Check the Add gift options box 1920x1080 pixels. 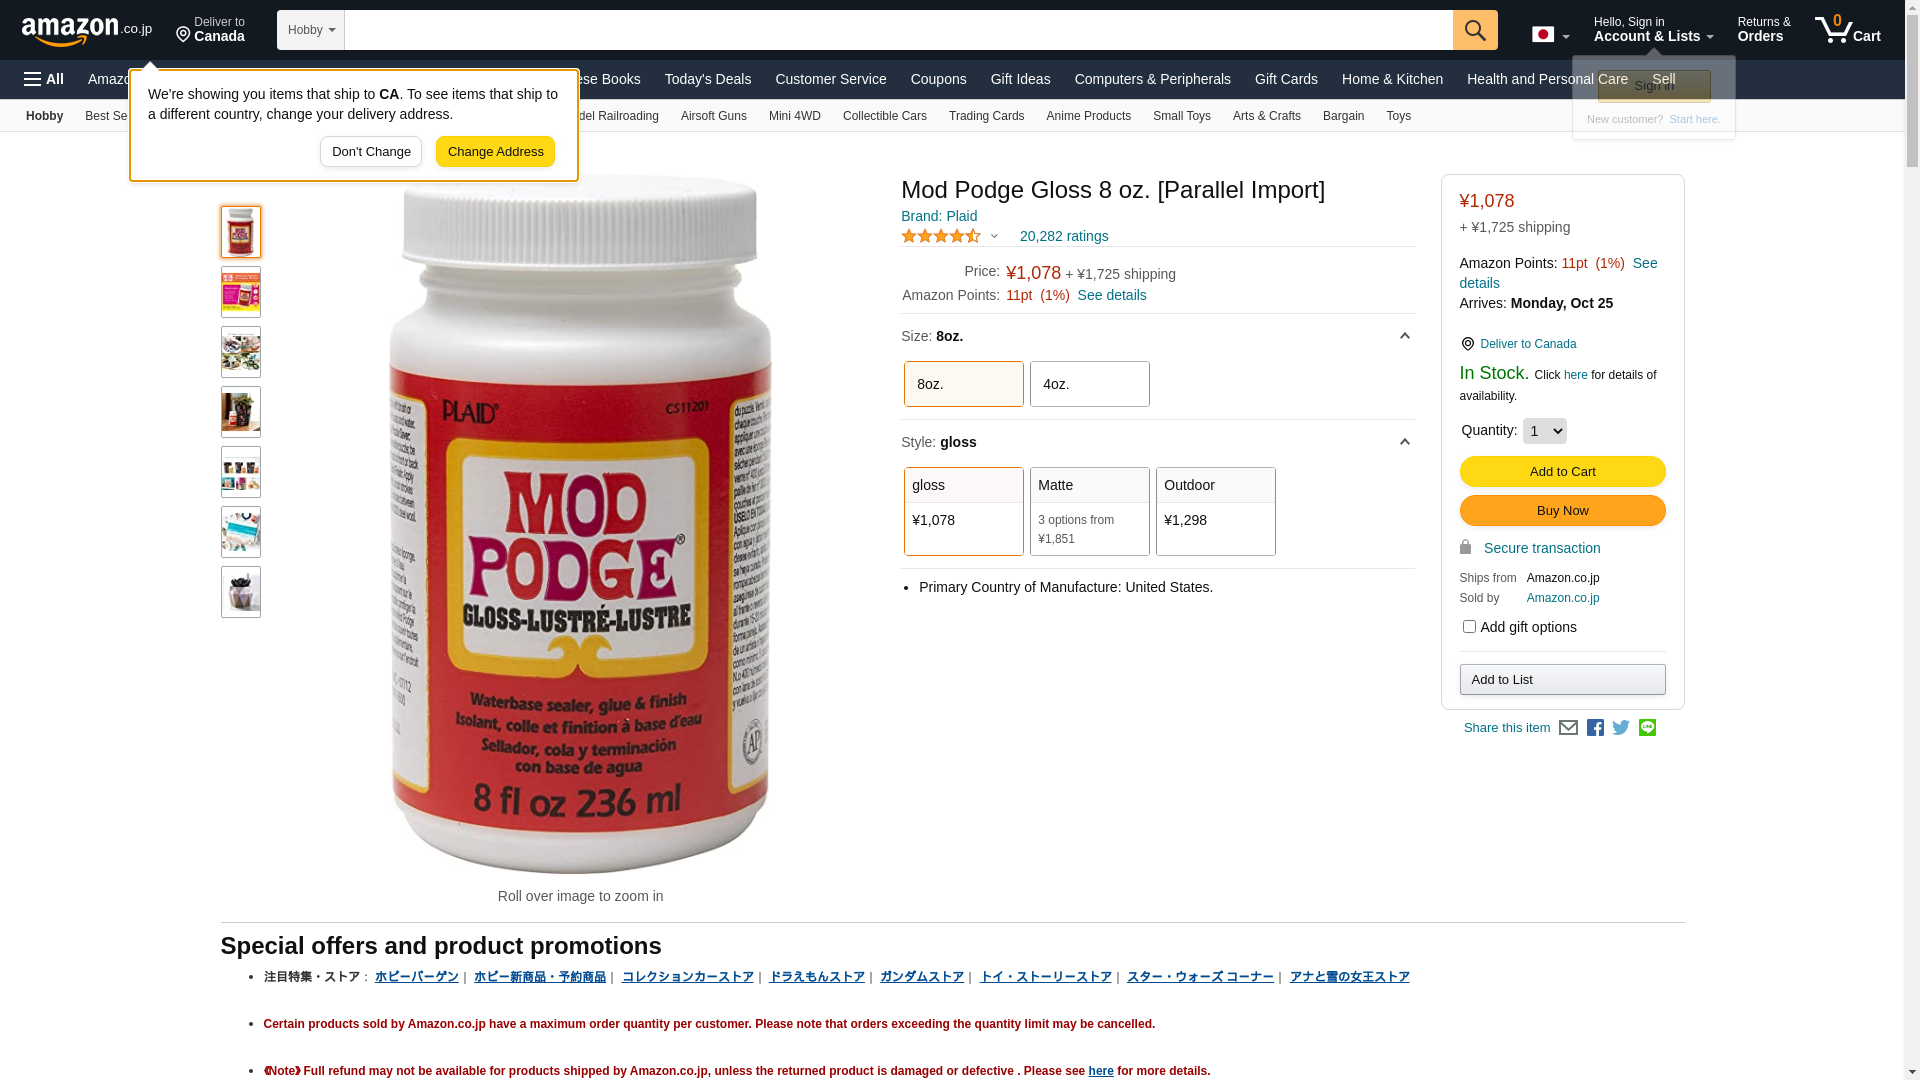[x=1469, y=627]
